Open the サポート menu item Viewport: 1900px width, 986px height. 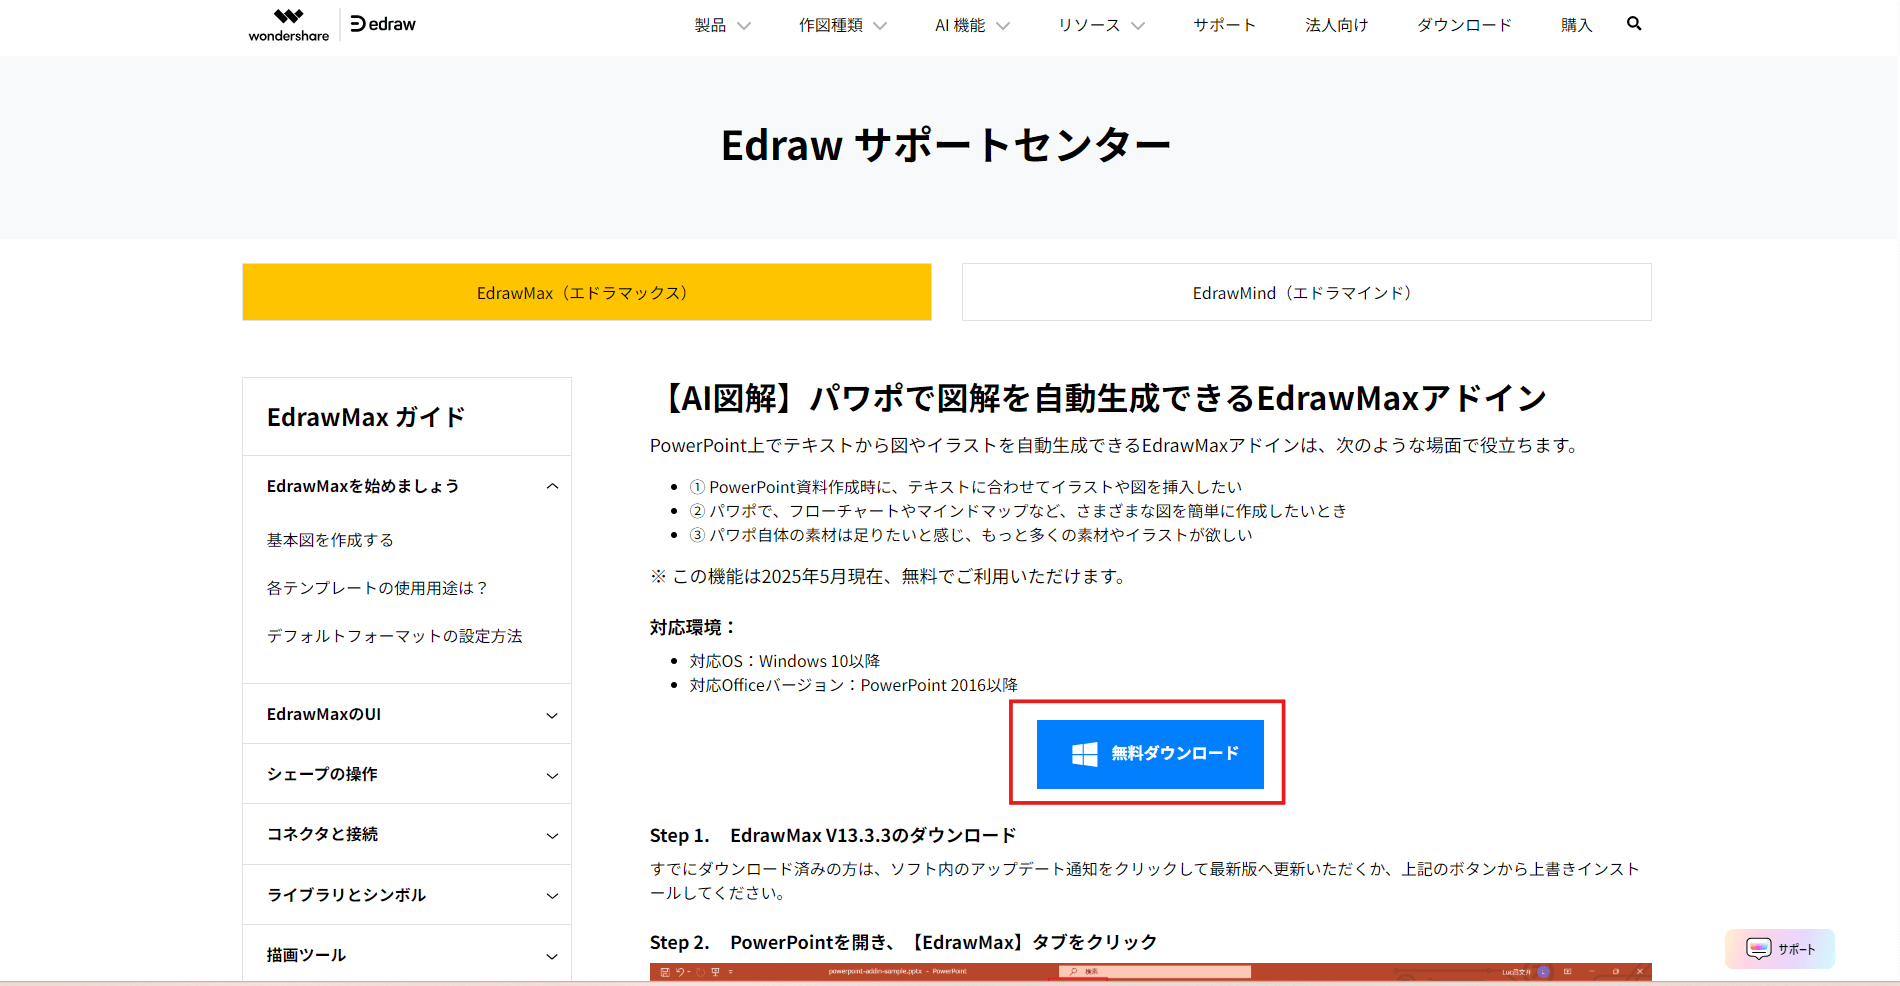1224,25
